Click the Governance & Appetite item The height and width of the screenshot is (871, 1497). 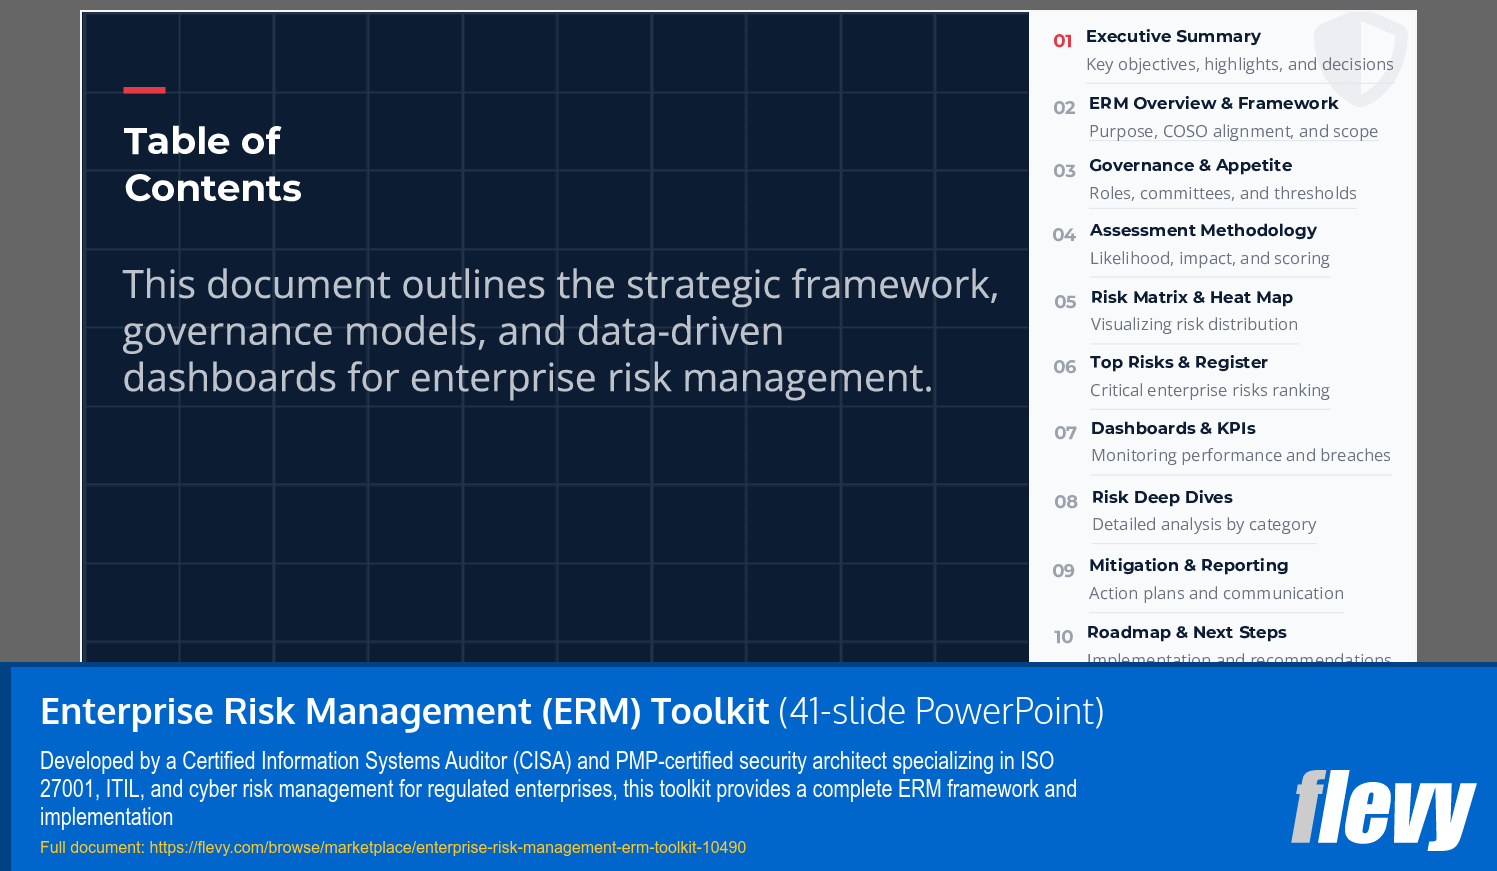click(1190, 165)
